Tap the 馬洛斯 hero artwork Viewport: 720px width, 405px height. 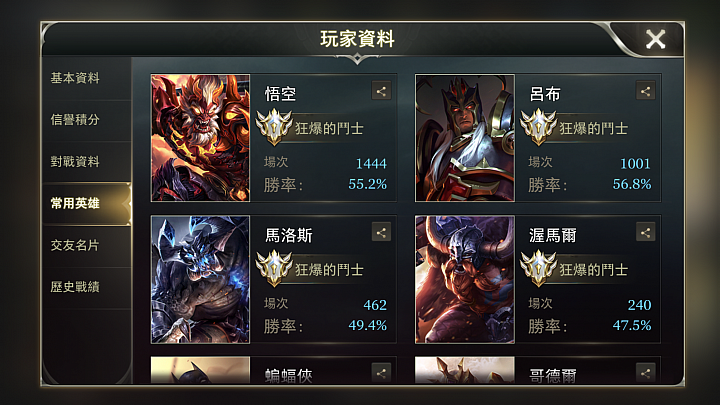(x=201, y=280)
